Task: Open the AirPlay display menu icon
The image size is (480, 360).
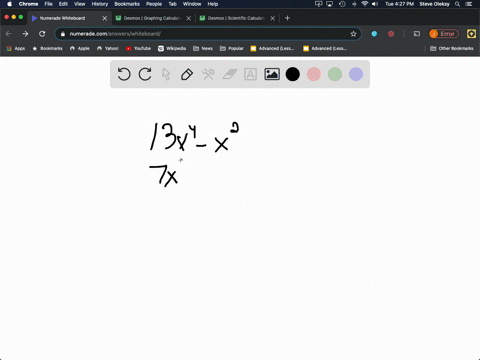Action: pyautogui.click(x=330, y=4)
